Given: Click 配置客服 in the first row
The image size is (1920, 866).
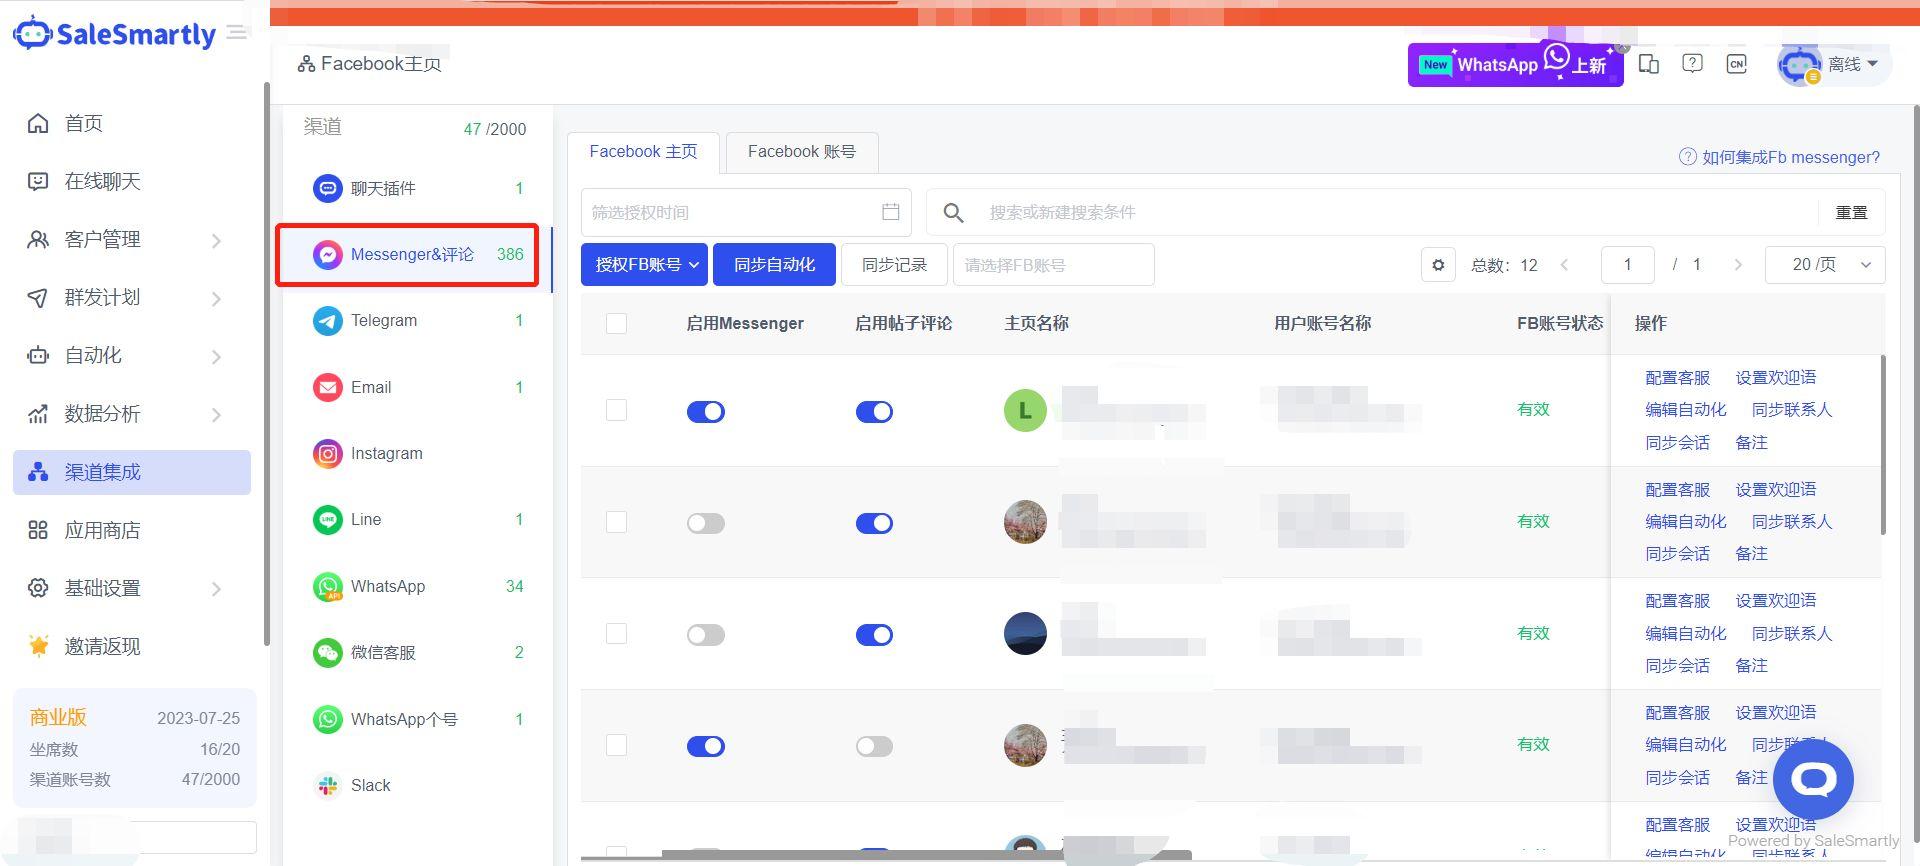Looking at the screenshot, I should [1678, 378].
